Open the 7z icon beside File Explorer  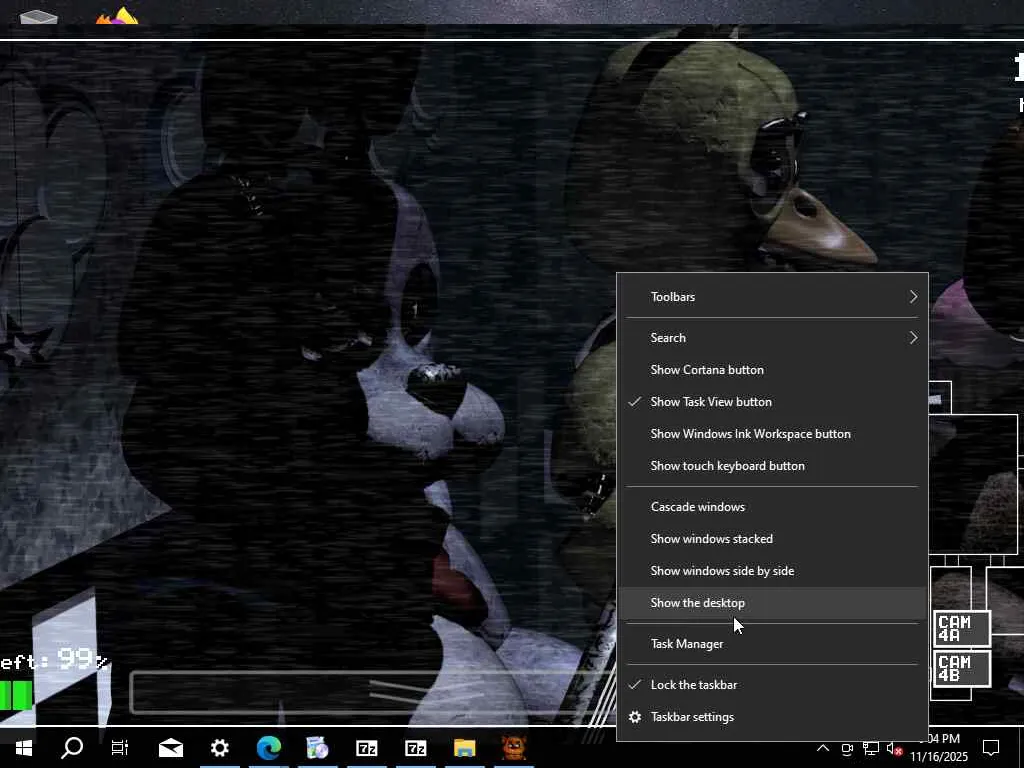415,747
